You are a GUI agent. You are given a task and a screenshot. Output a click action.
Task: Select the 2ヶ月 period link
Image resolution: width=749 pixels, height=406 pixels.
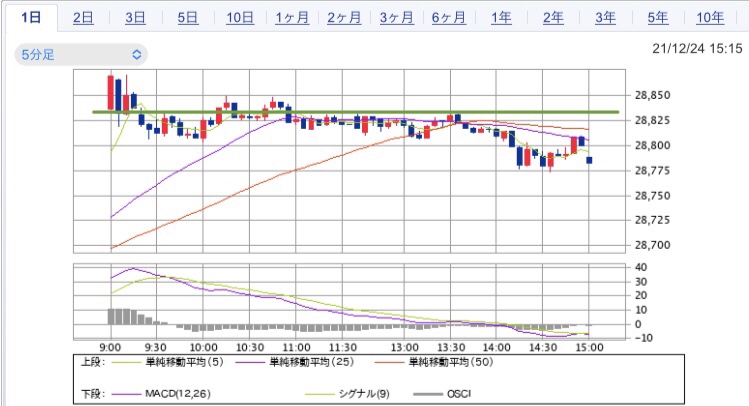click(x=344, y=18)
